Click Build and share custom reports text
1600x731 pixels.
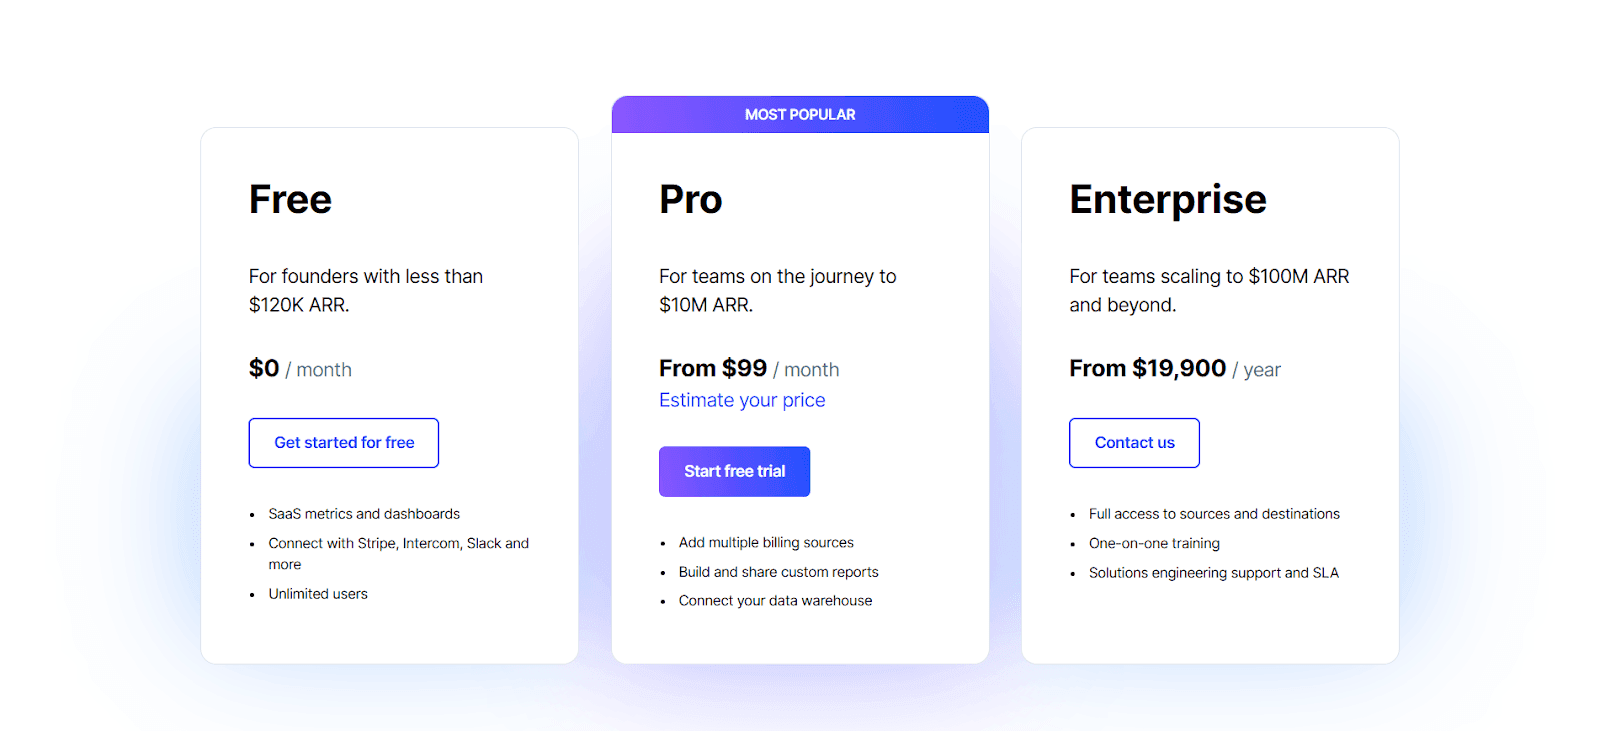pos(778,571)
